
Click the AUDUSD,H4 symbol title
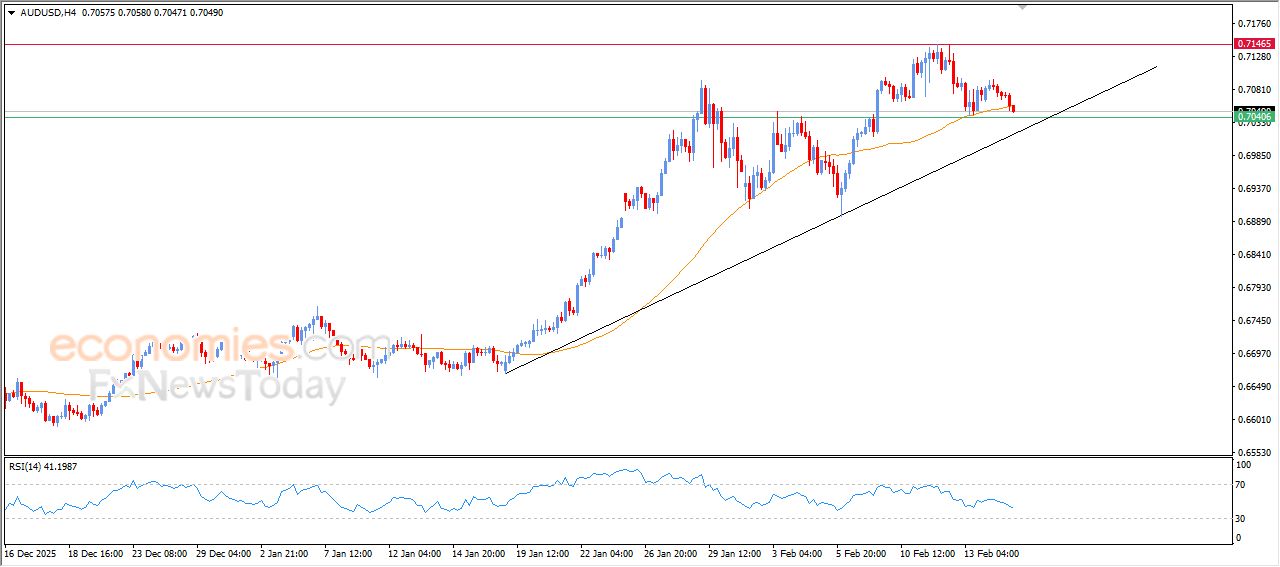[x=48, y=12]
